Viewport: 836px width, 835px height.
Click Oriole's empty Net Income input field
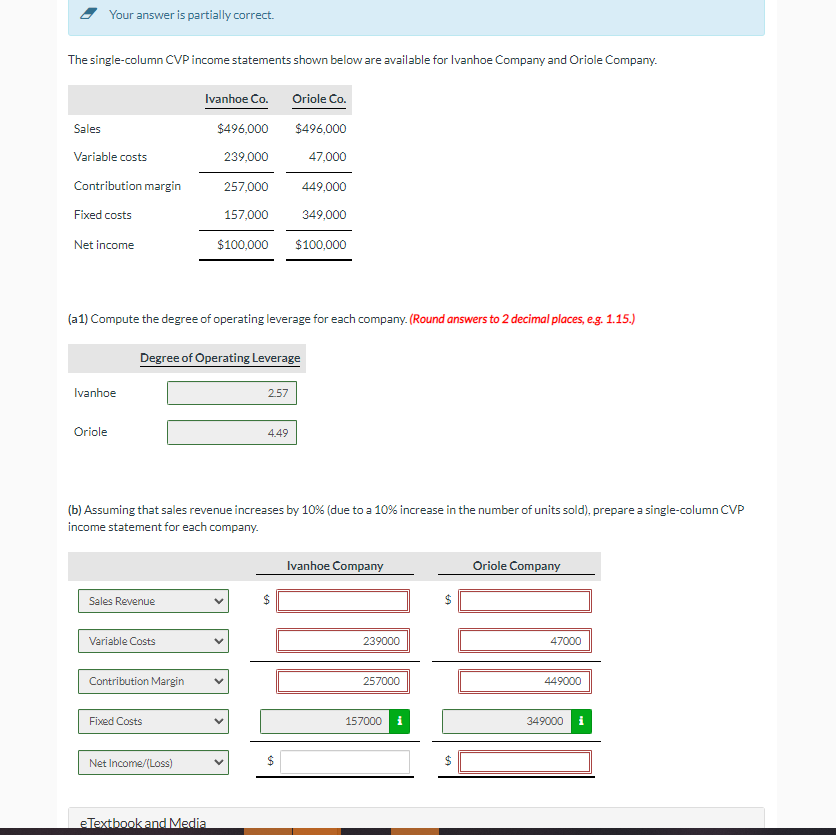coord(524,761)
